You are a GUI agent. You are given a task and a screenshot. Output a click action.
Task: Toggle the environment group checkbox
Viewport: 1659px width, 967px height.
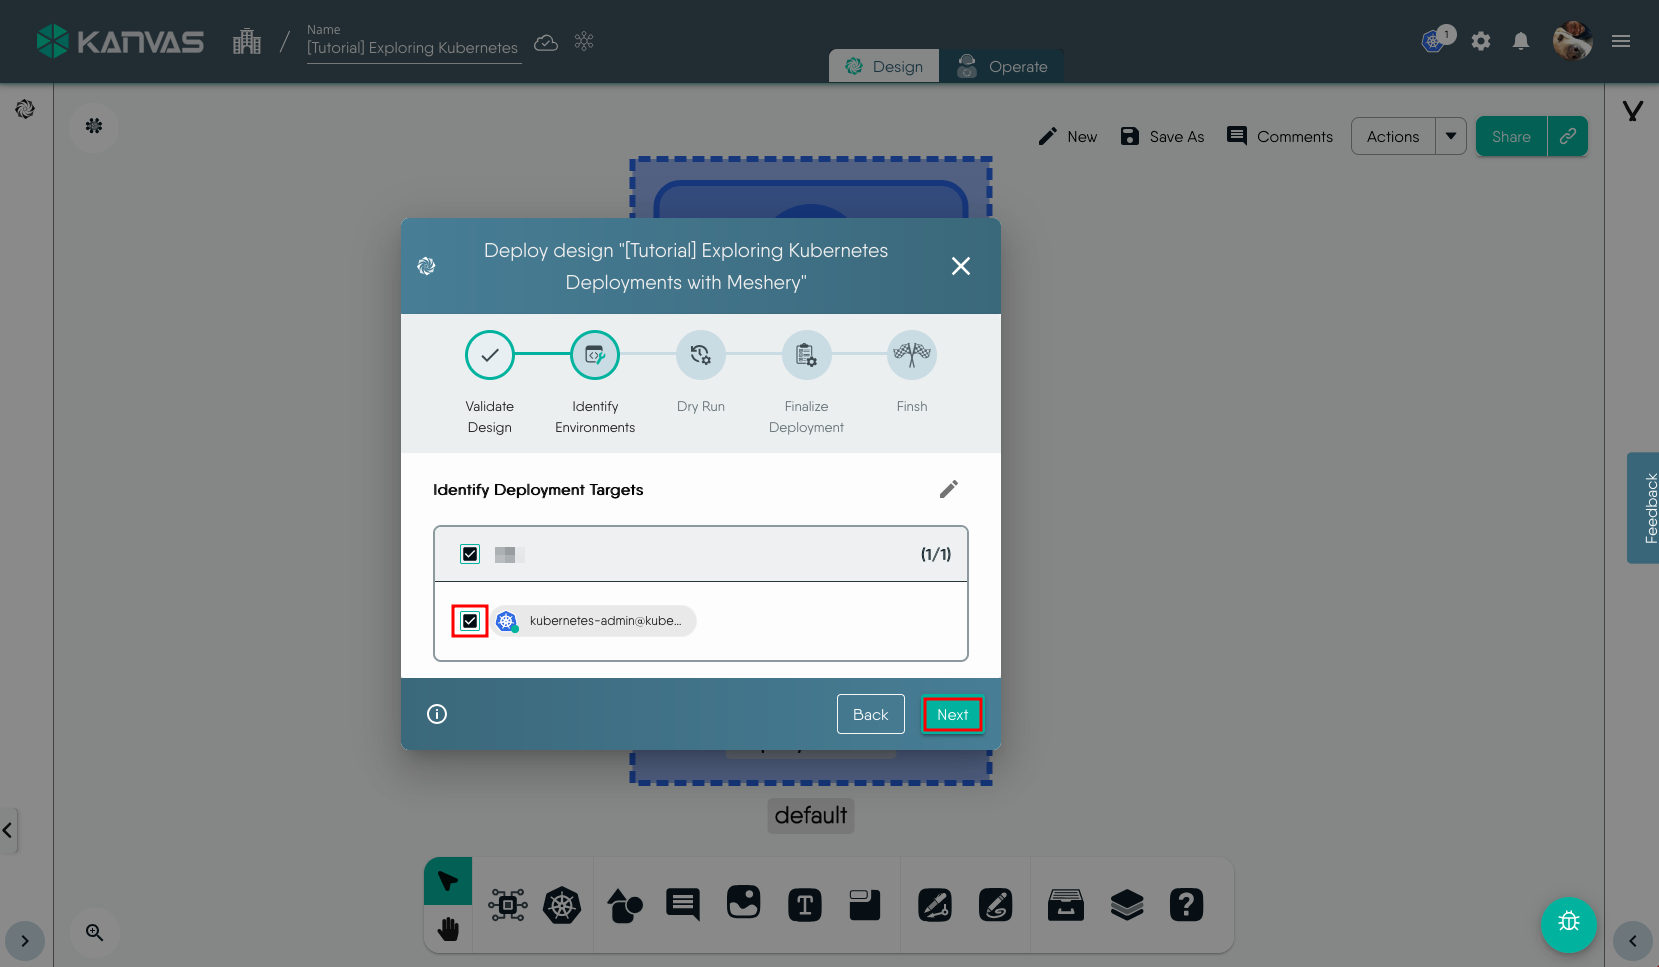coord(470,554)
